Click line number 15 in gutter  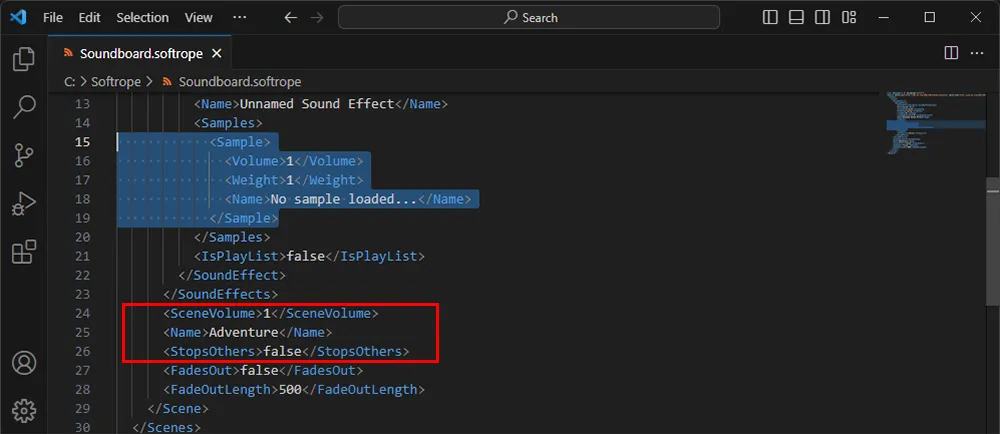(x=82, y=141)
